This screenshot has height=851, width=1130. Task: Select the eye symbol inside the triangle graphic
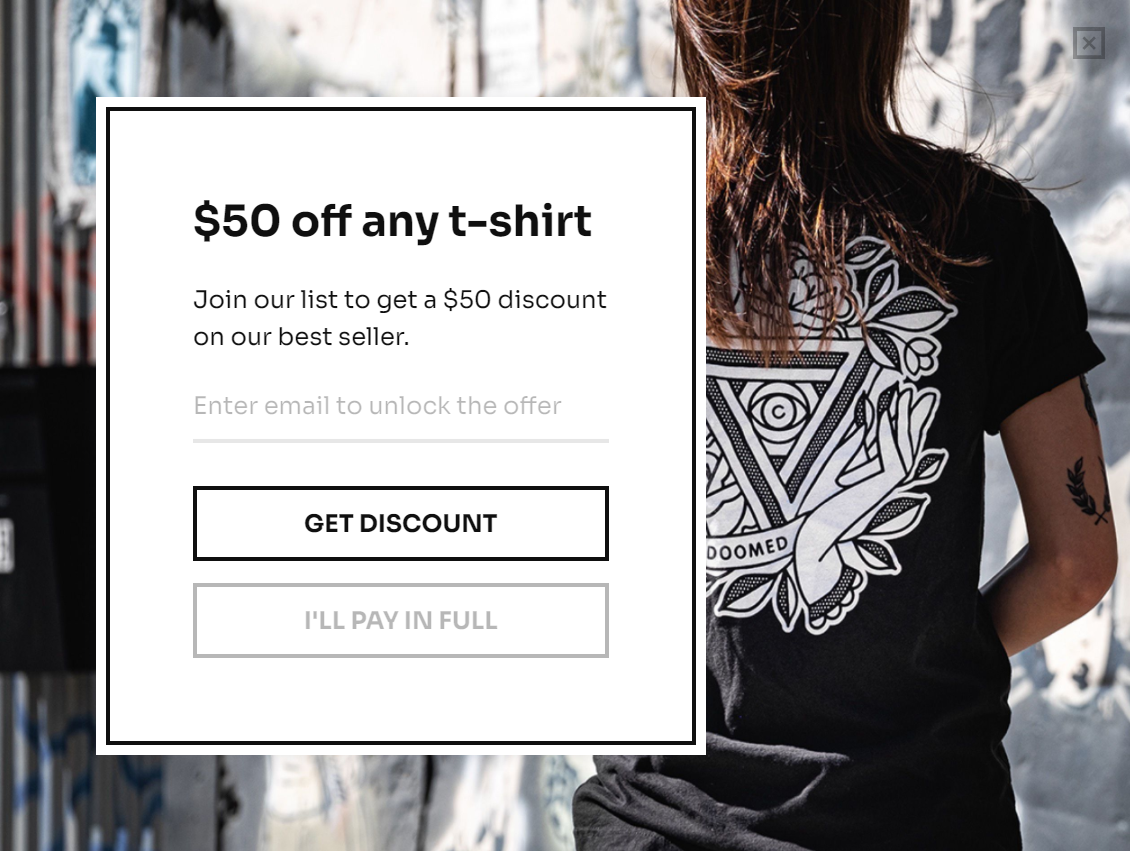click(x=778, y=411)
